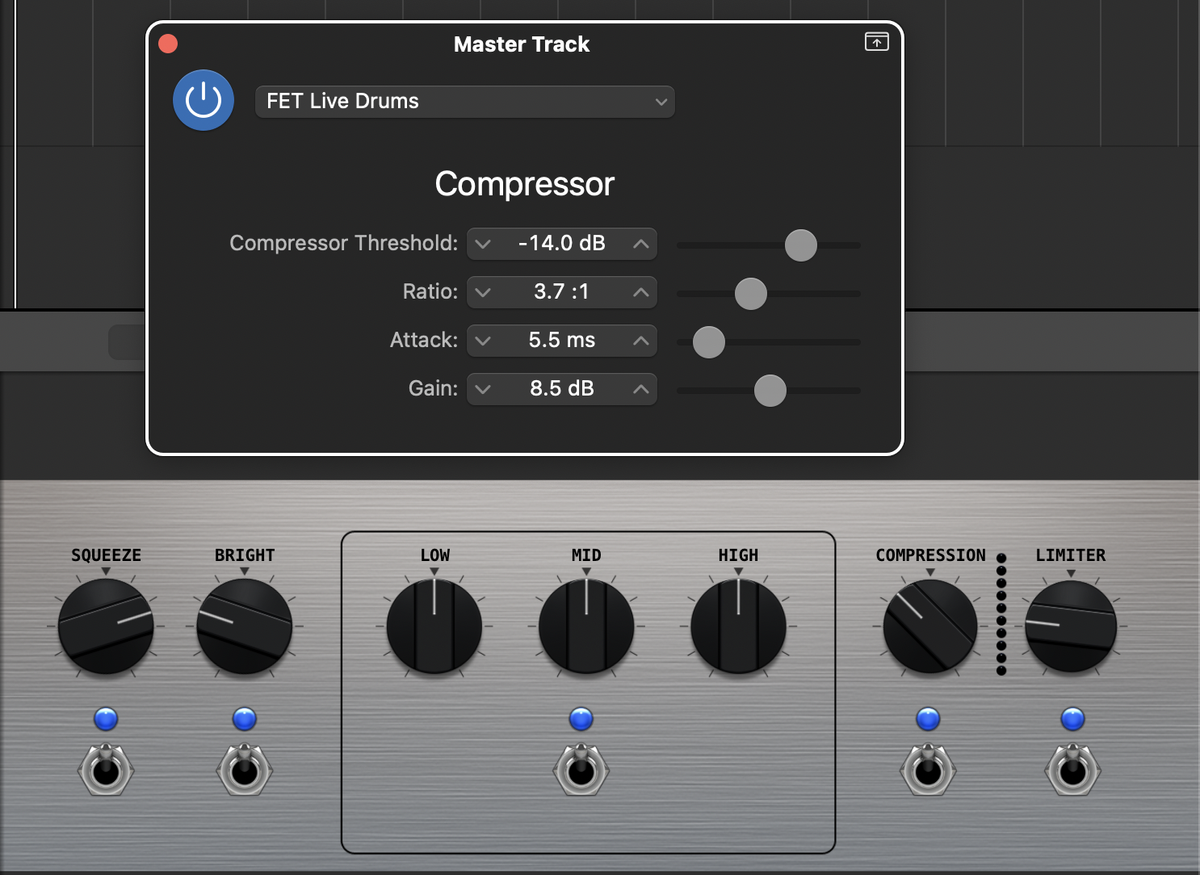Screen dimensions: 1200x875
Task: Click the up chevron to raise Compressor Threshold
Action: click(x=640, y=243)
